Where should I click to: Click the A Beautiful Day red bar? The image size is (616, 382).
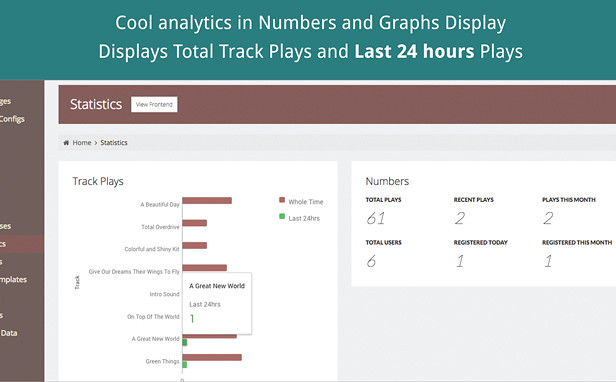point(207,201)
